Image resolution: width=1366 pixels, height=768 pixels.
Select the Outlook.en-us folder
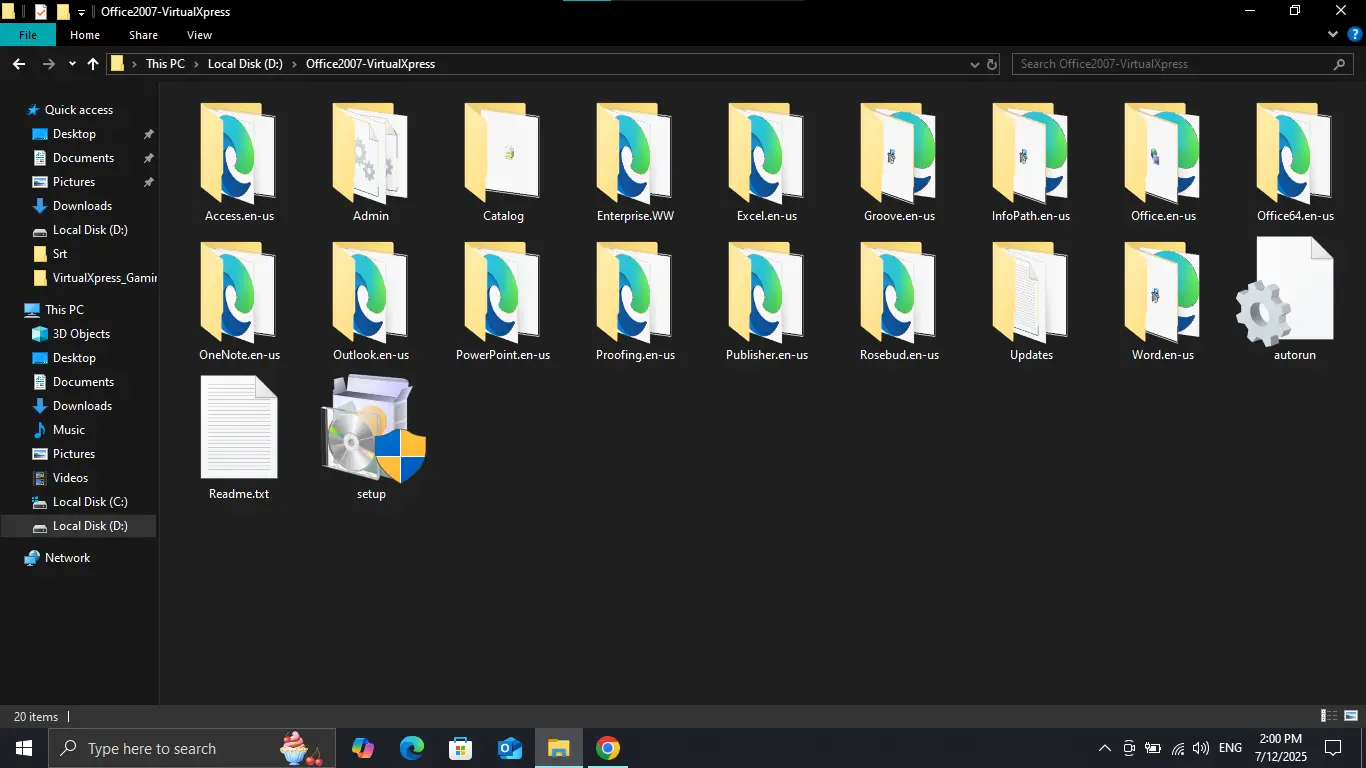(x=371, y=302)
